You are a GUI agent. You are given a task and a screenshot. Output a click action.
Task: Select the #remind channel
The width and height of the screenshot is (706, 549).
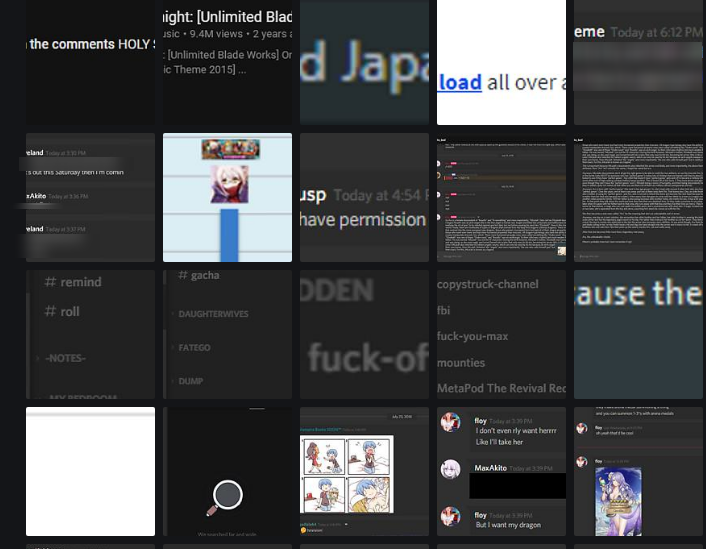tap(73, 282)
